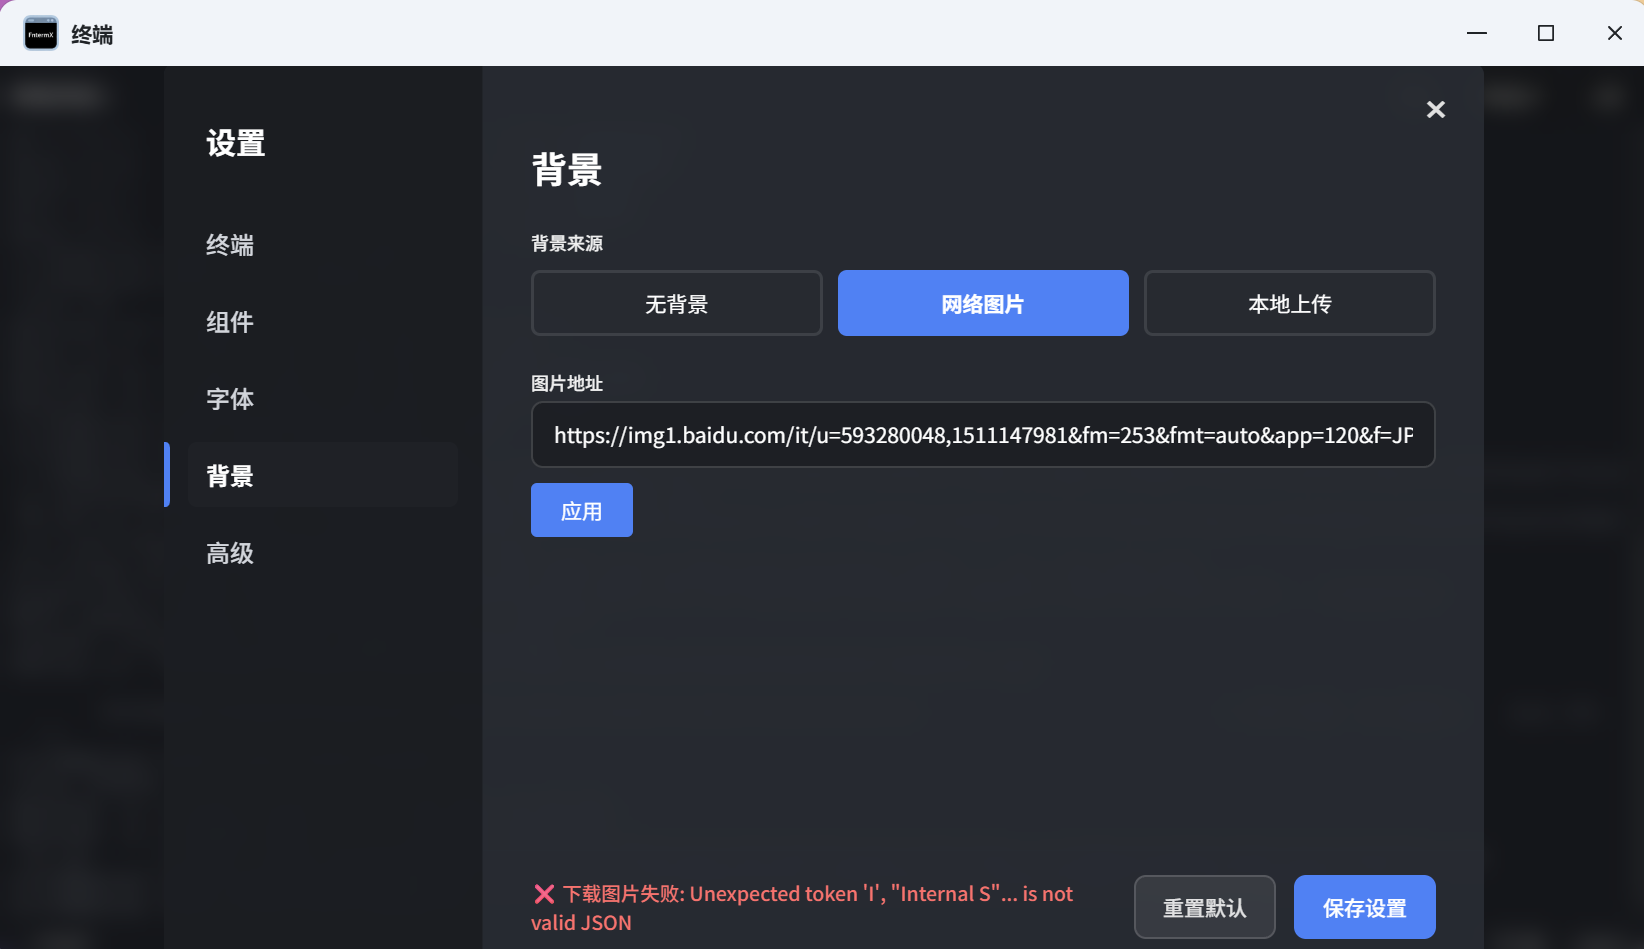Screen dimensions: 1644x949
Task: Click the maximize icon in the title bar
Action: coord(1545,33)
